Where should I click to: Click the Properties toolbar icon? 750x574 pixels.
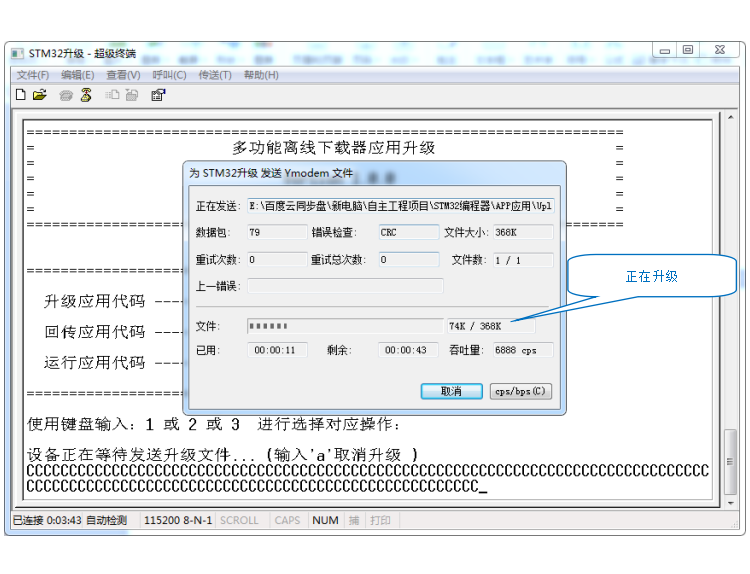pos(158,95)
